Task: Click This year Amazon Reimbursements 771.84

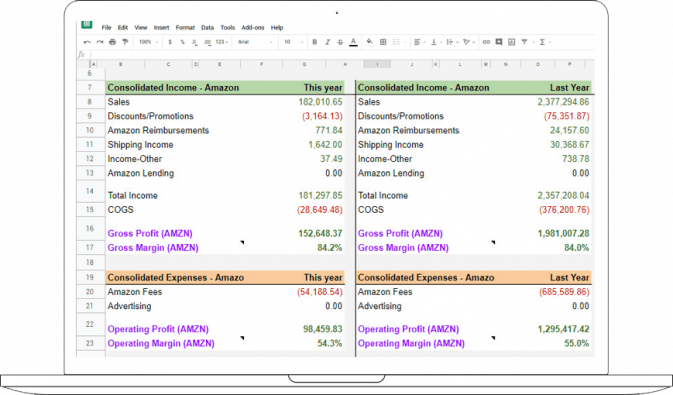Action: (x=329, y=131)
